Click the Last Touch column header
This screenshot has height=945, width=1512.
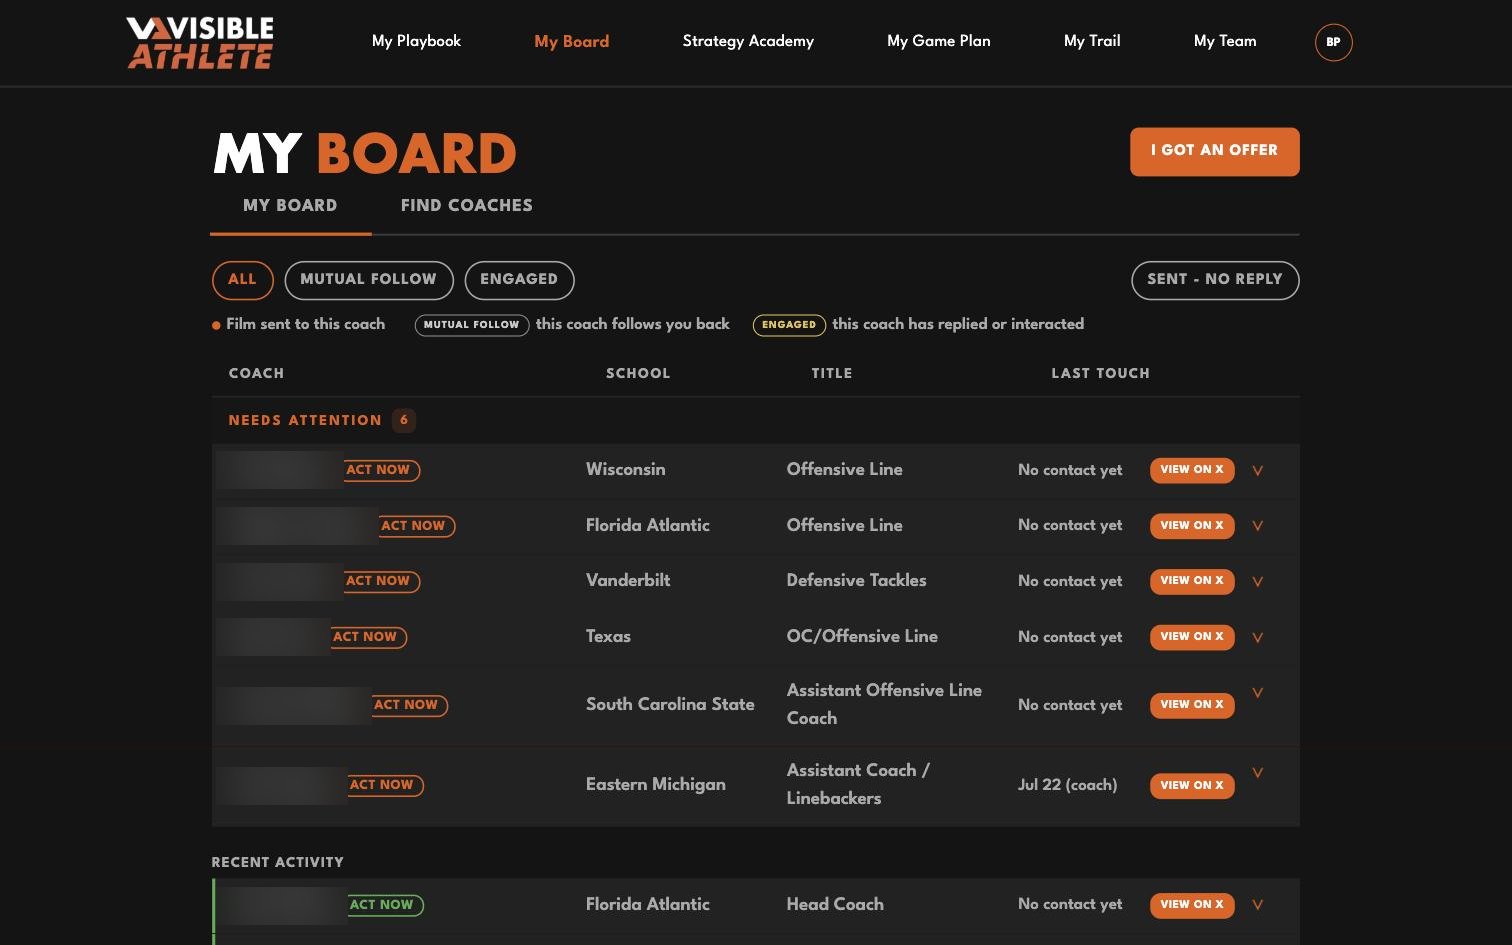click(x=1100, y=373)
